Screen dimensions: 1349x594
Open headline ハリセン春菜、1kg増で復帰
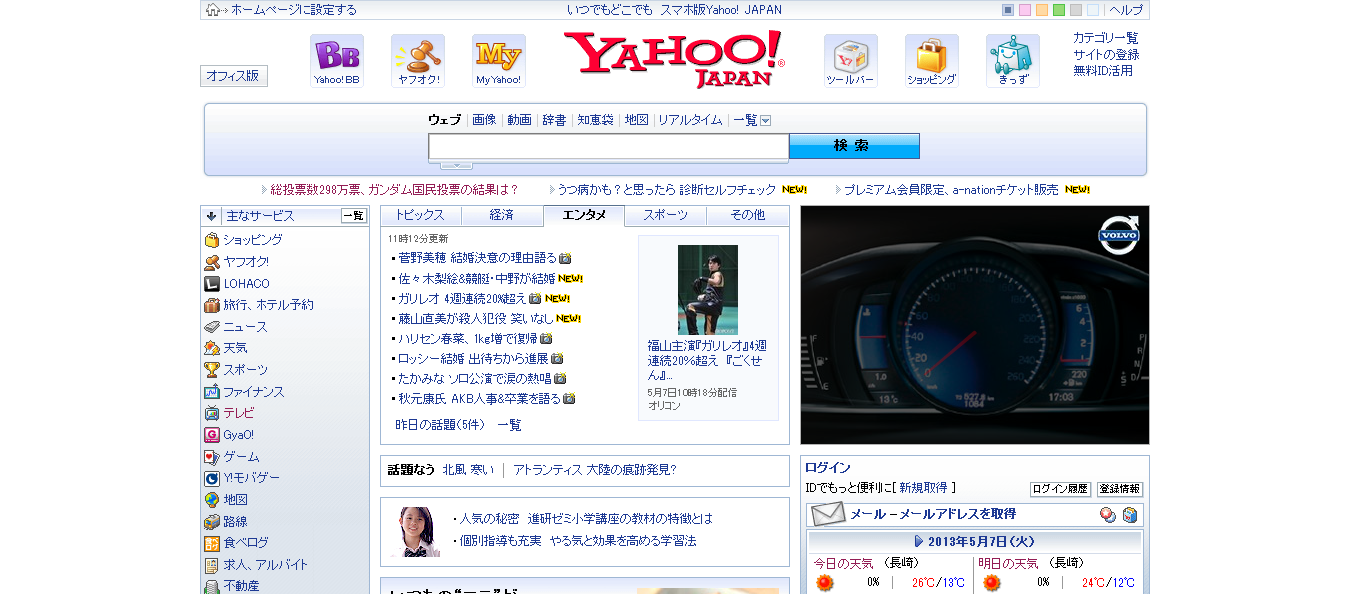pos(468,338)
